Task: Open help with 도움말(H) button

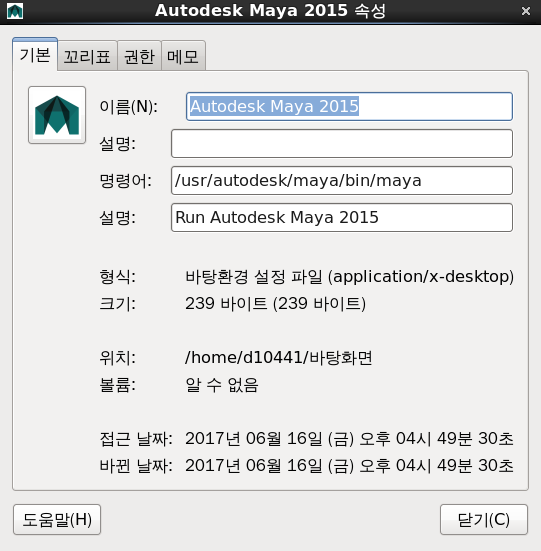Action: pyautogui.click(x=57, y=520)
